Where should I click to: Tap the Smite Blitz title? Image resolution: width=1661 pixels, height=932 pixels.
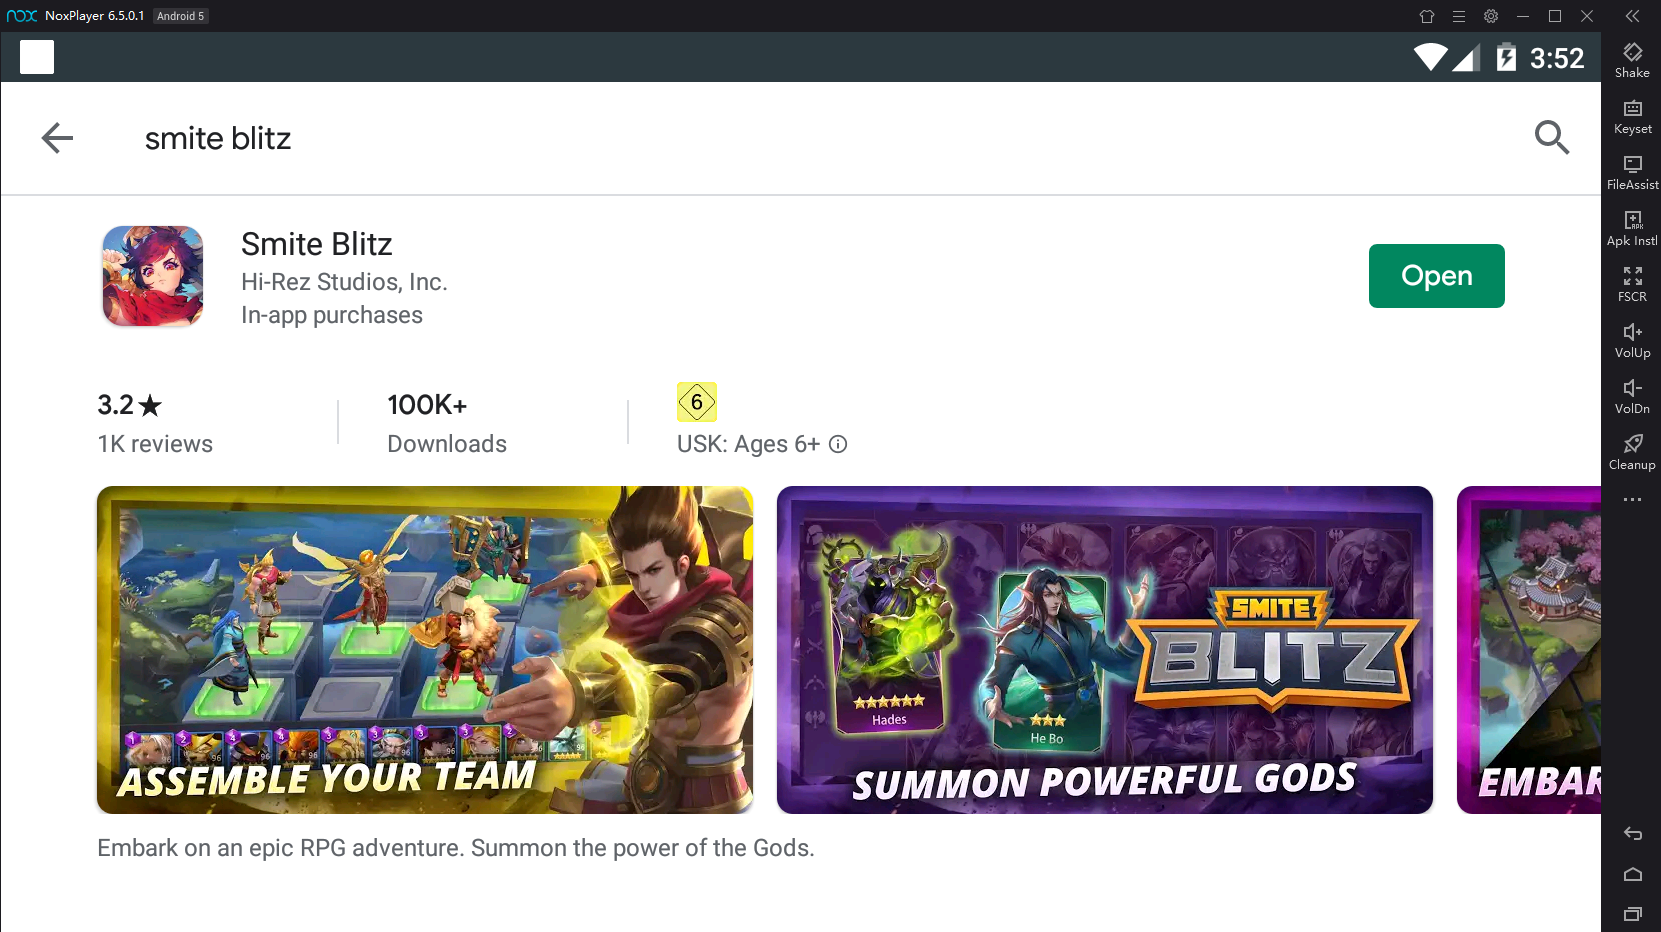coord(316,244)
